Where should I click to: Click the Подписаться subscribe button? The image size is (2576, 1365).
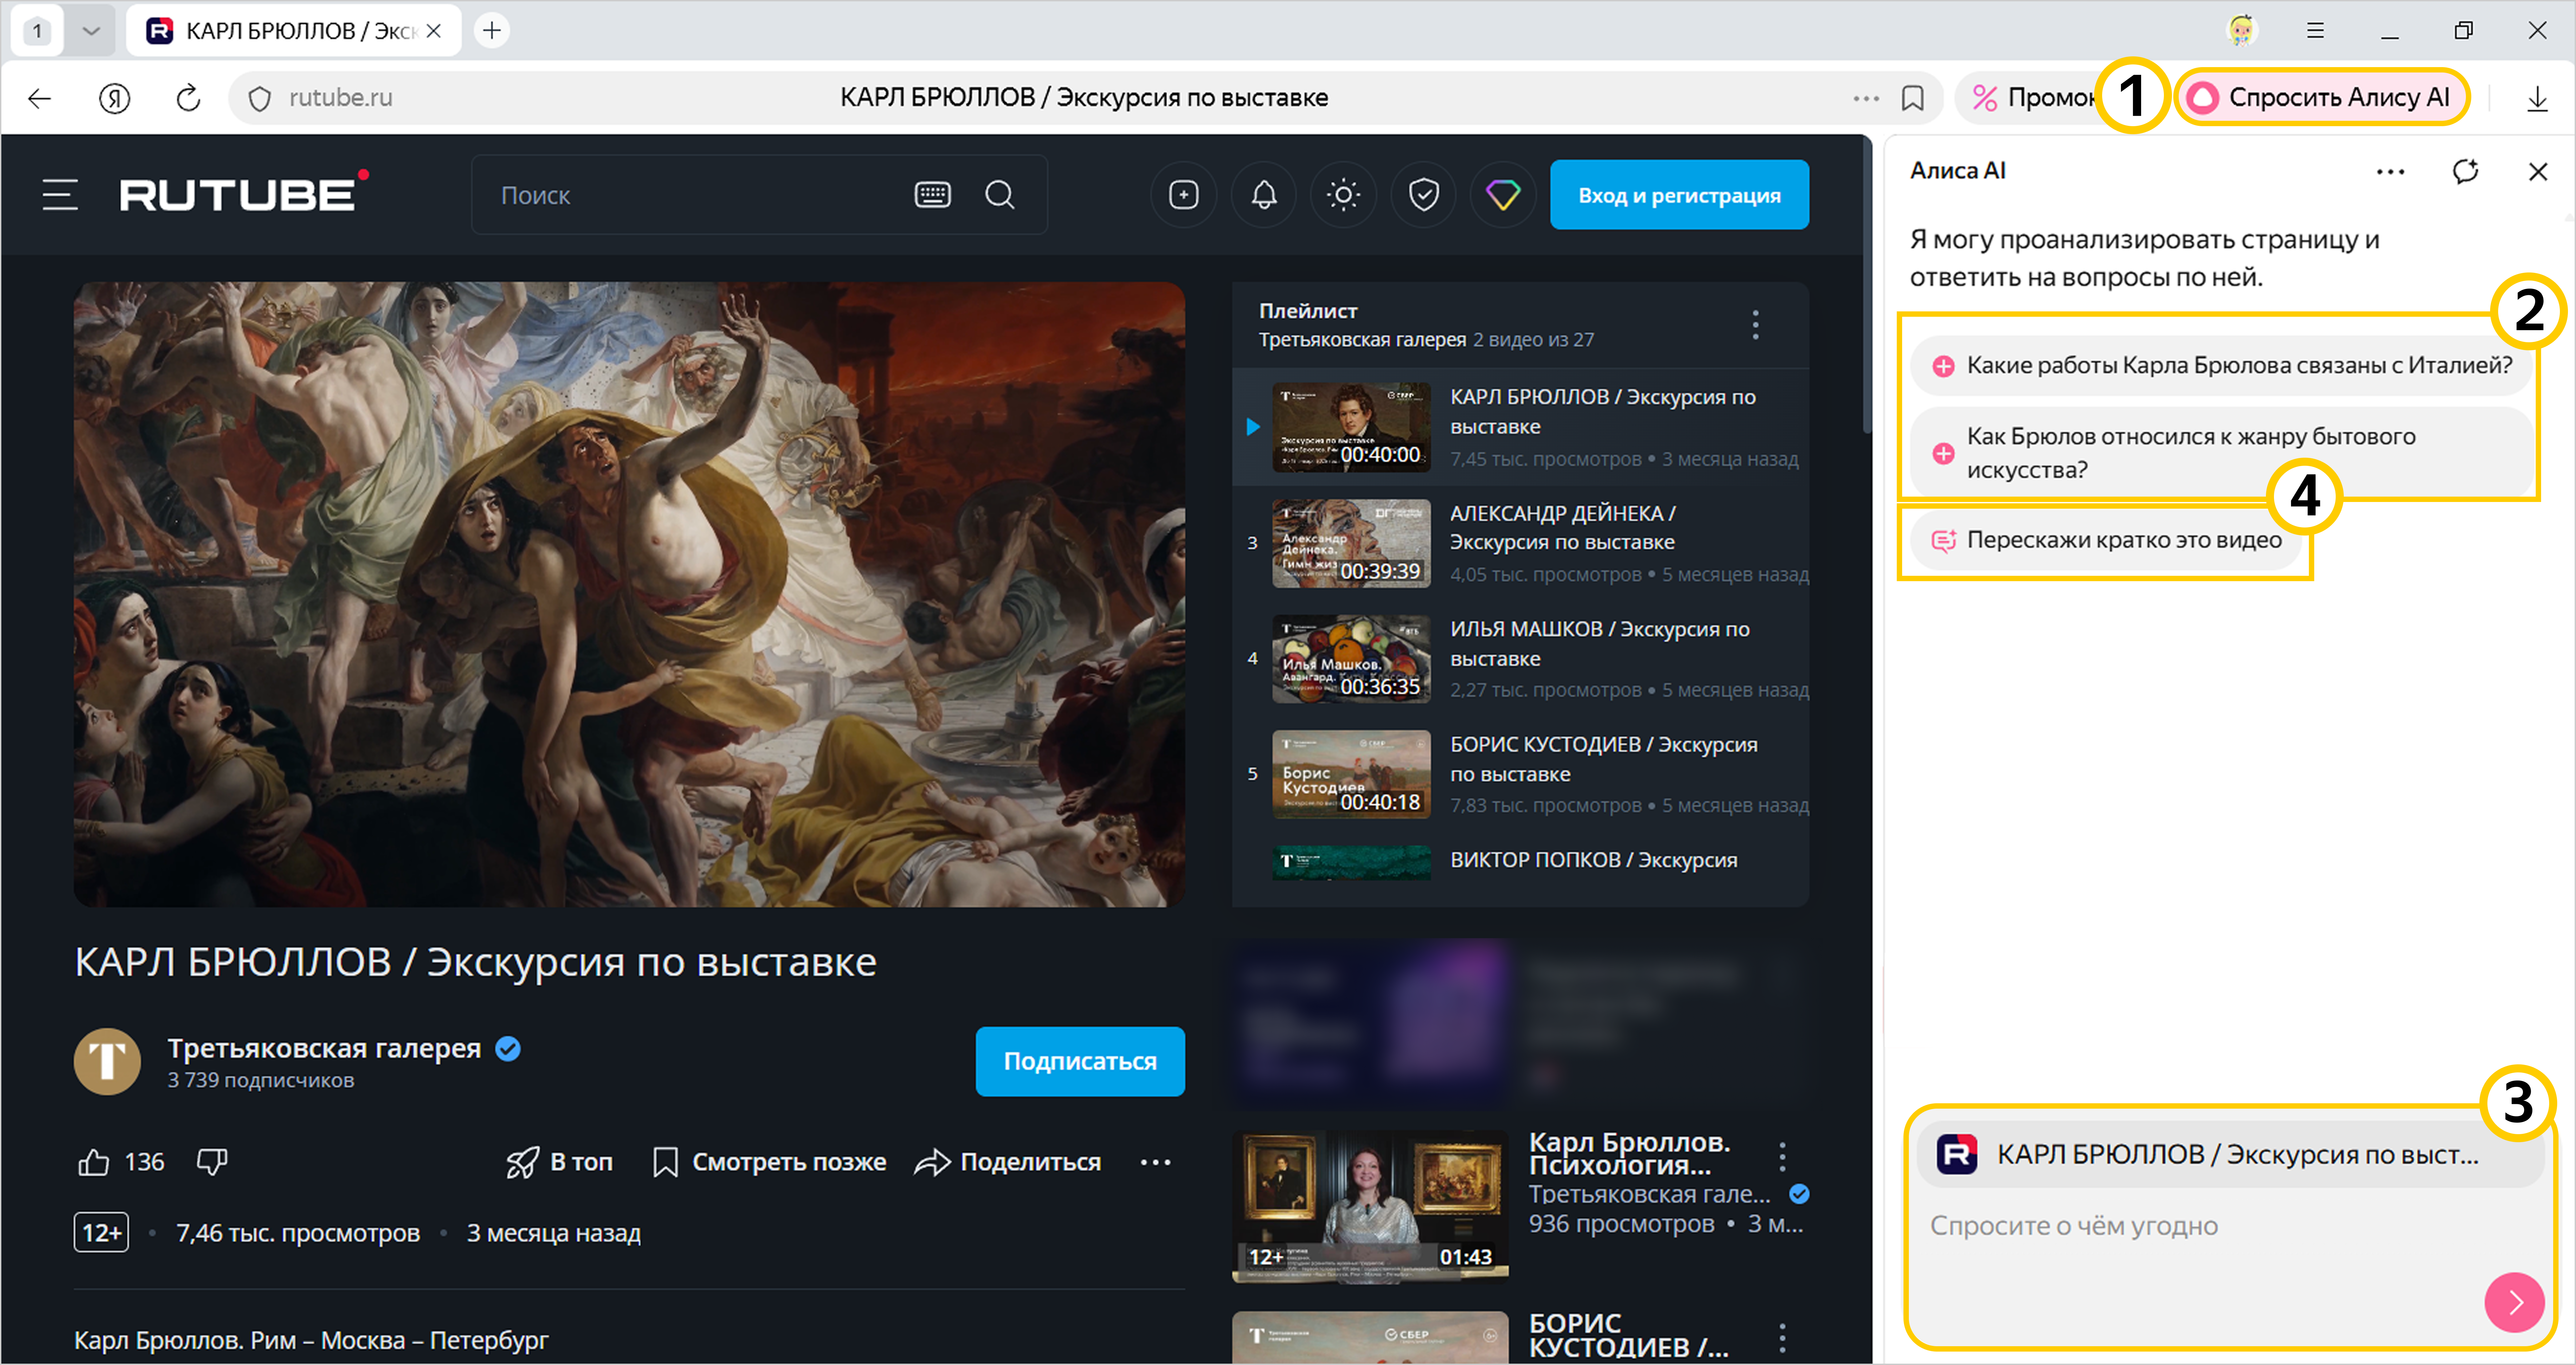pyautogui.click(x=1080, y=1061)
